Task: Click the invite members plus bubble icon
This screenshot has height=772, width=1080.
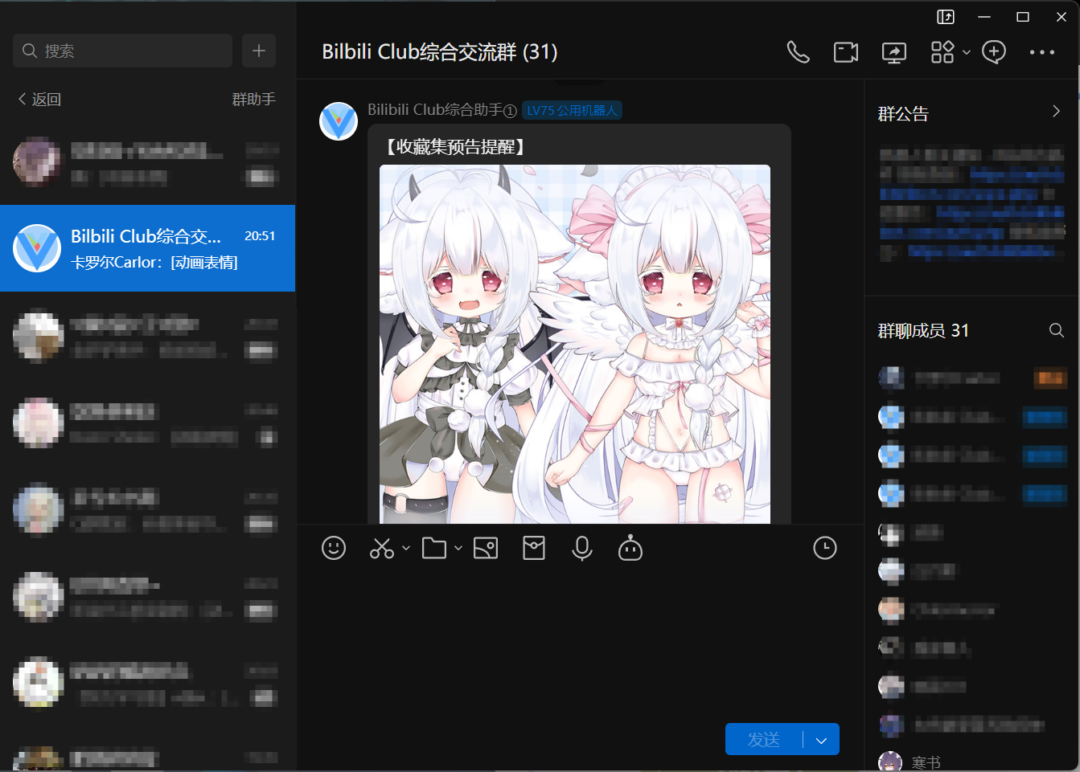Action: click(994, 52)
